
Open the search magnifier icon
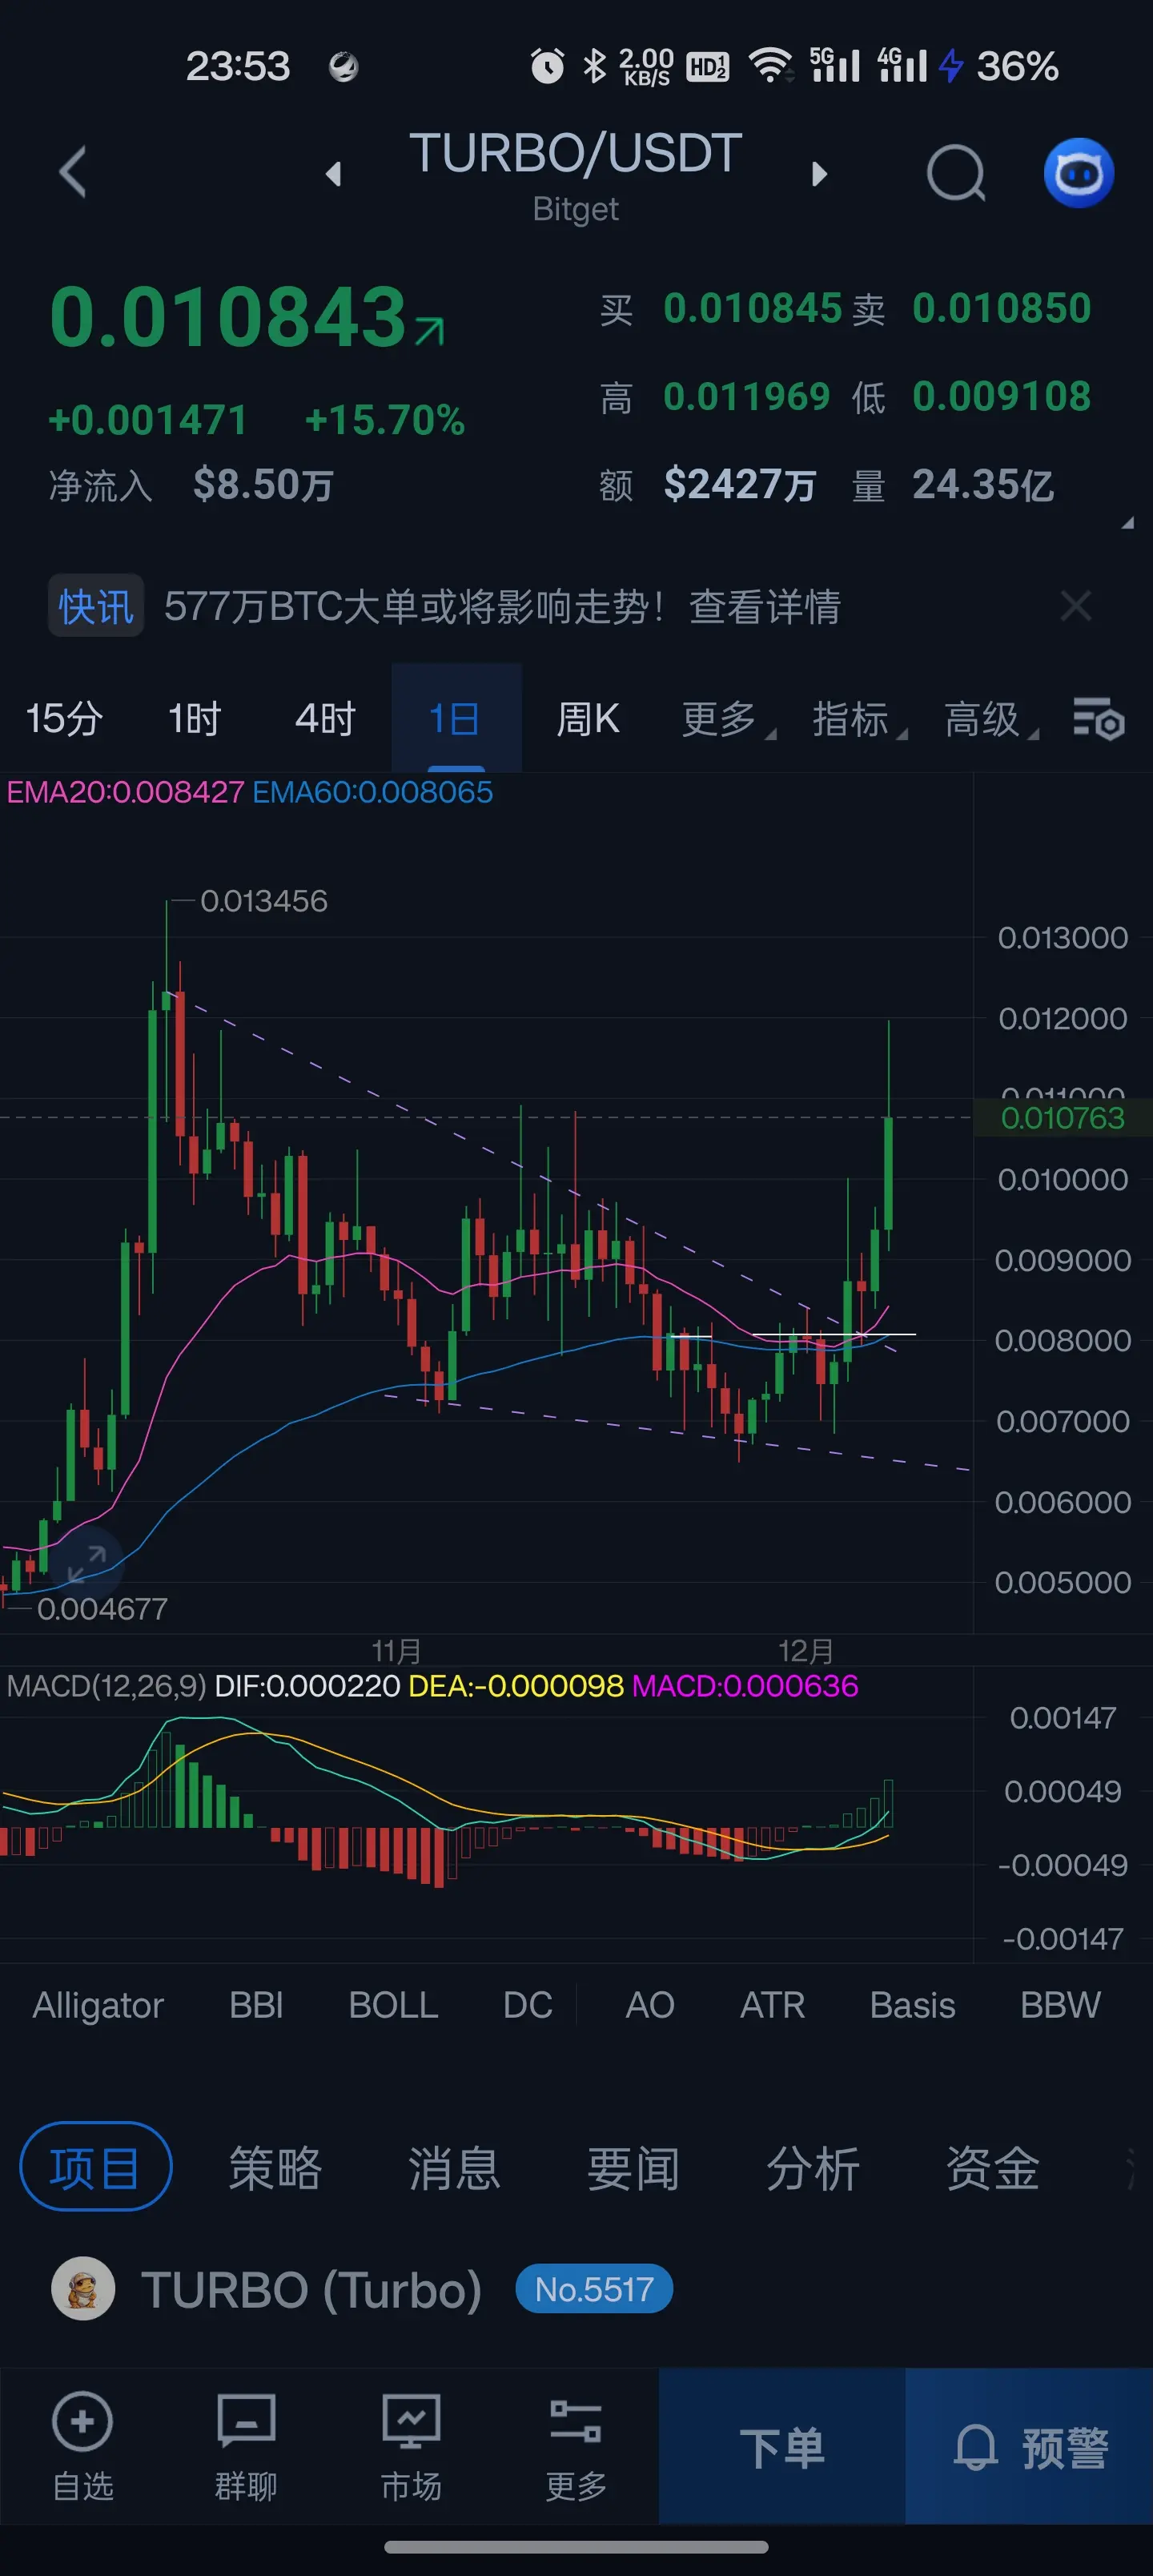pyautogui.click(x=956, y=173)
